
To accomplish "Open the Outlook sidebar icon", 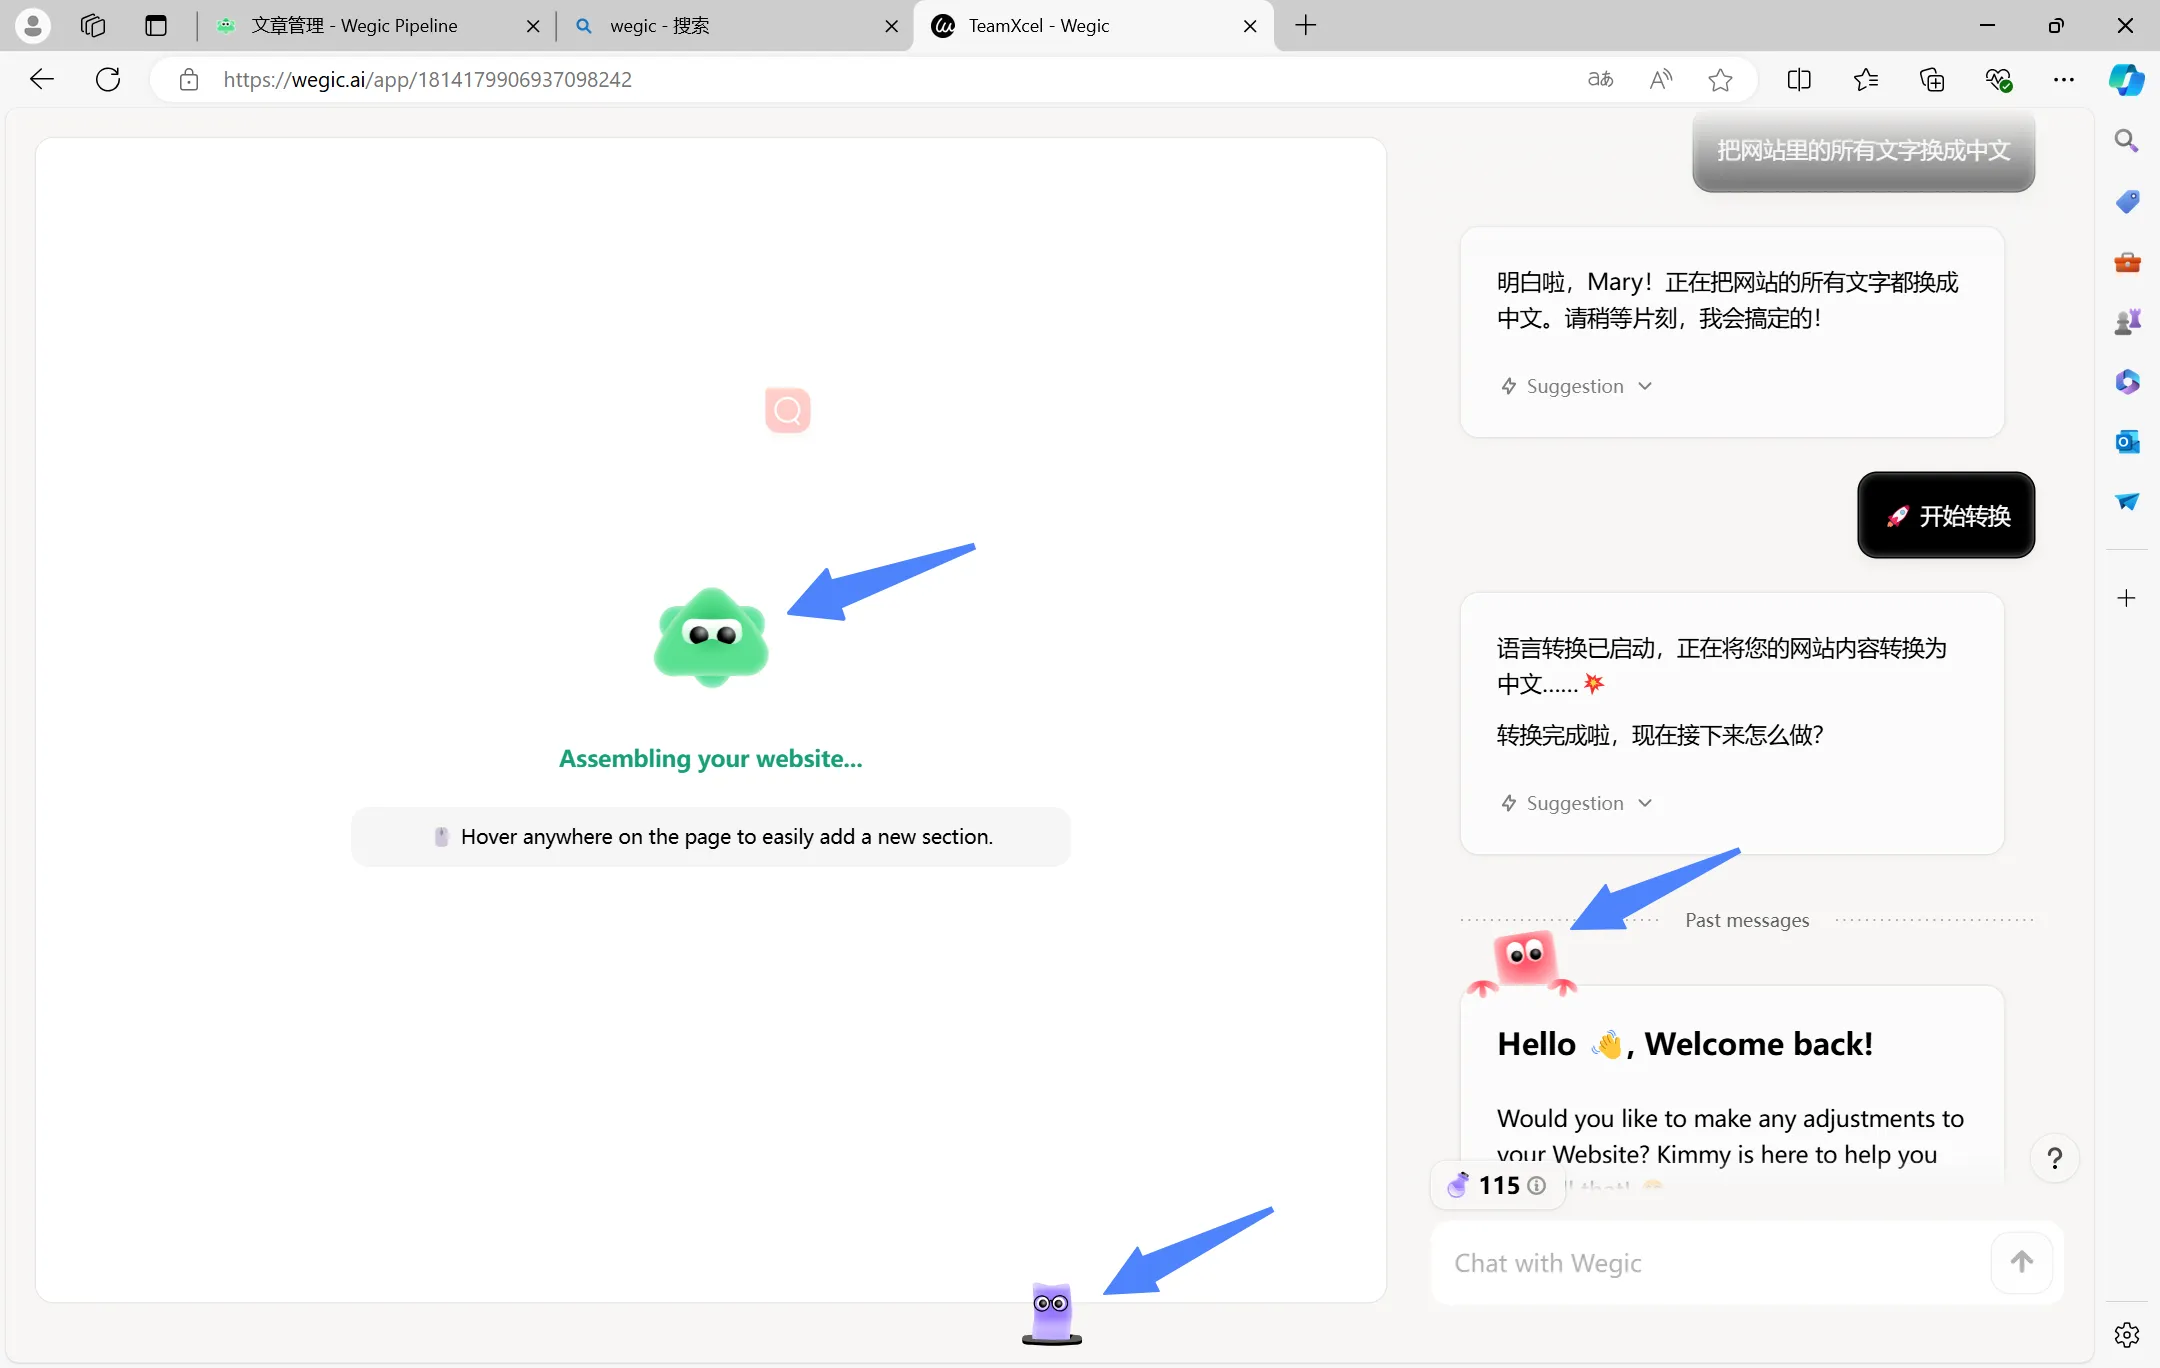I will pyautogui.click(x=2127, y=441).
